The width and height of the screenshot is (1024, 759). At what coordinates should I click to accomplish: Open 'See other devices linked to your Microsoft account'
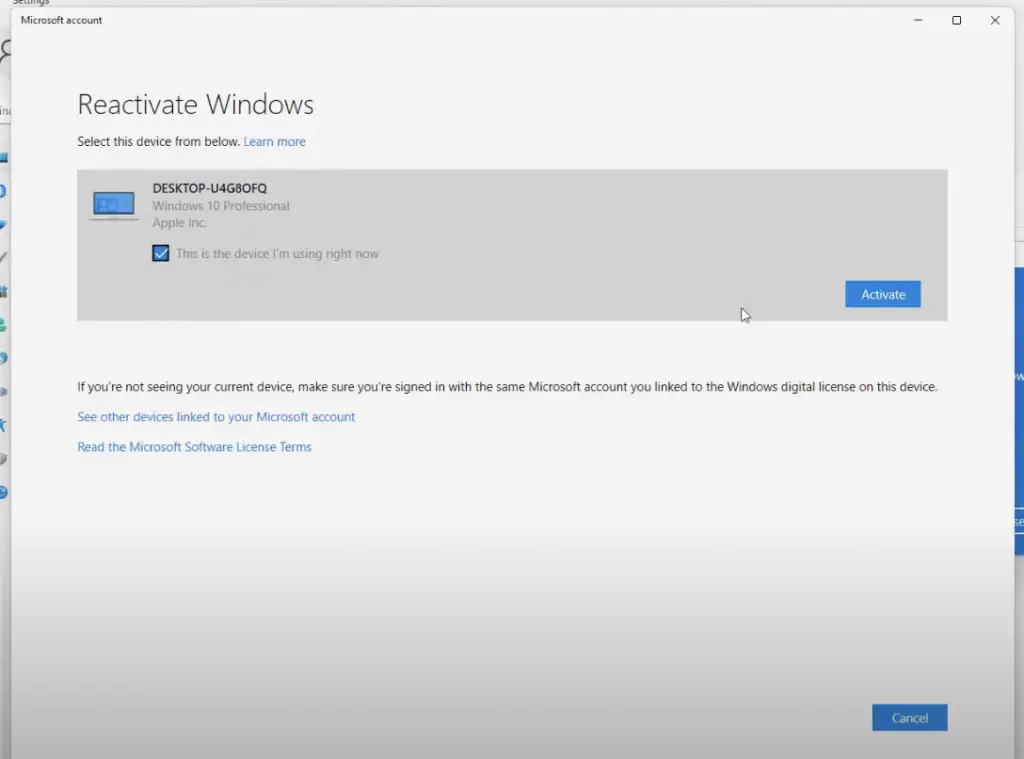click(x=216, y=417)
